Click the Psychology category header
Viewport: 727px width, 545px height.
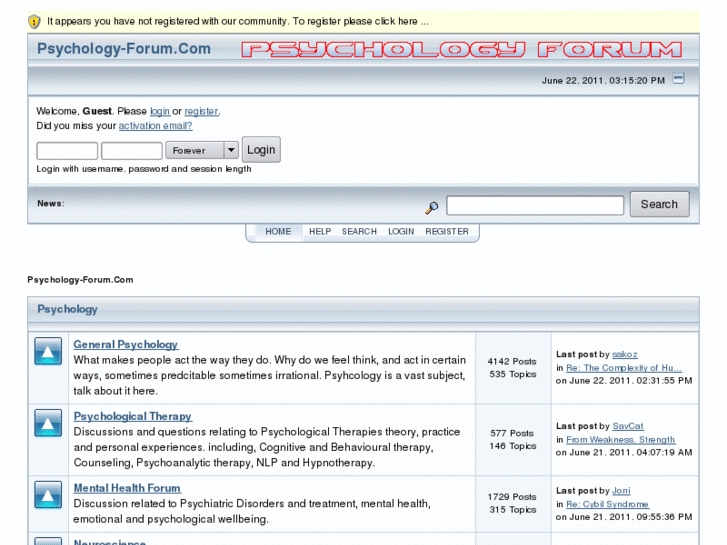pyautogui.click(x=67, y=309)
